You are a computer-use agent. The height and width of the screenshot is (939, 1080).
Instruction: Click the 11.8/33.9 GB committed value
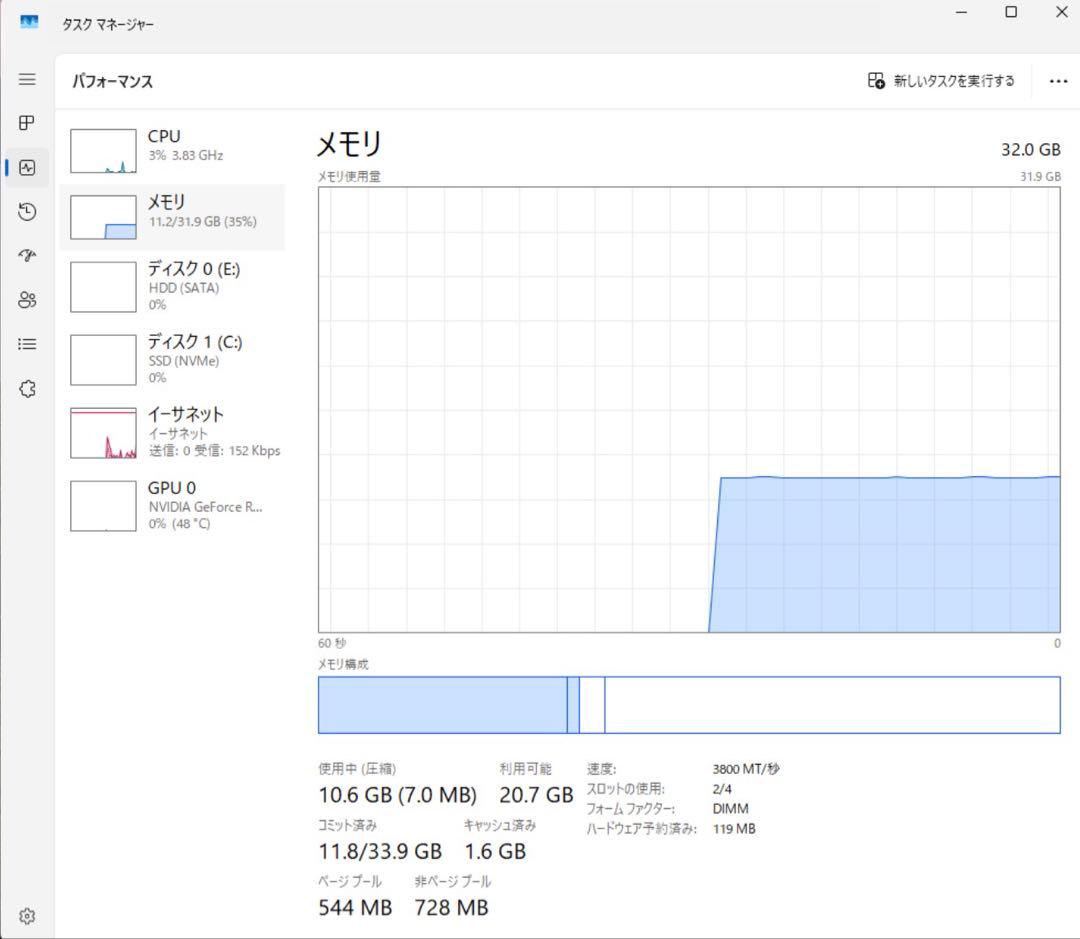[380, 852]
